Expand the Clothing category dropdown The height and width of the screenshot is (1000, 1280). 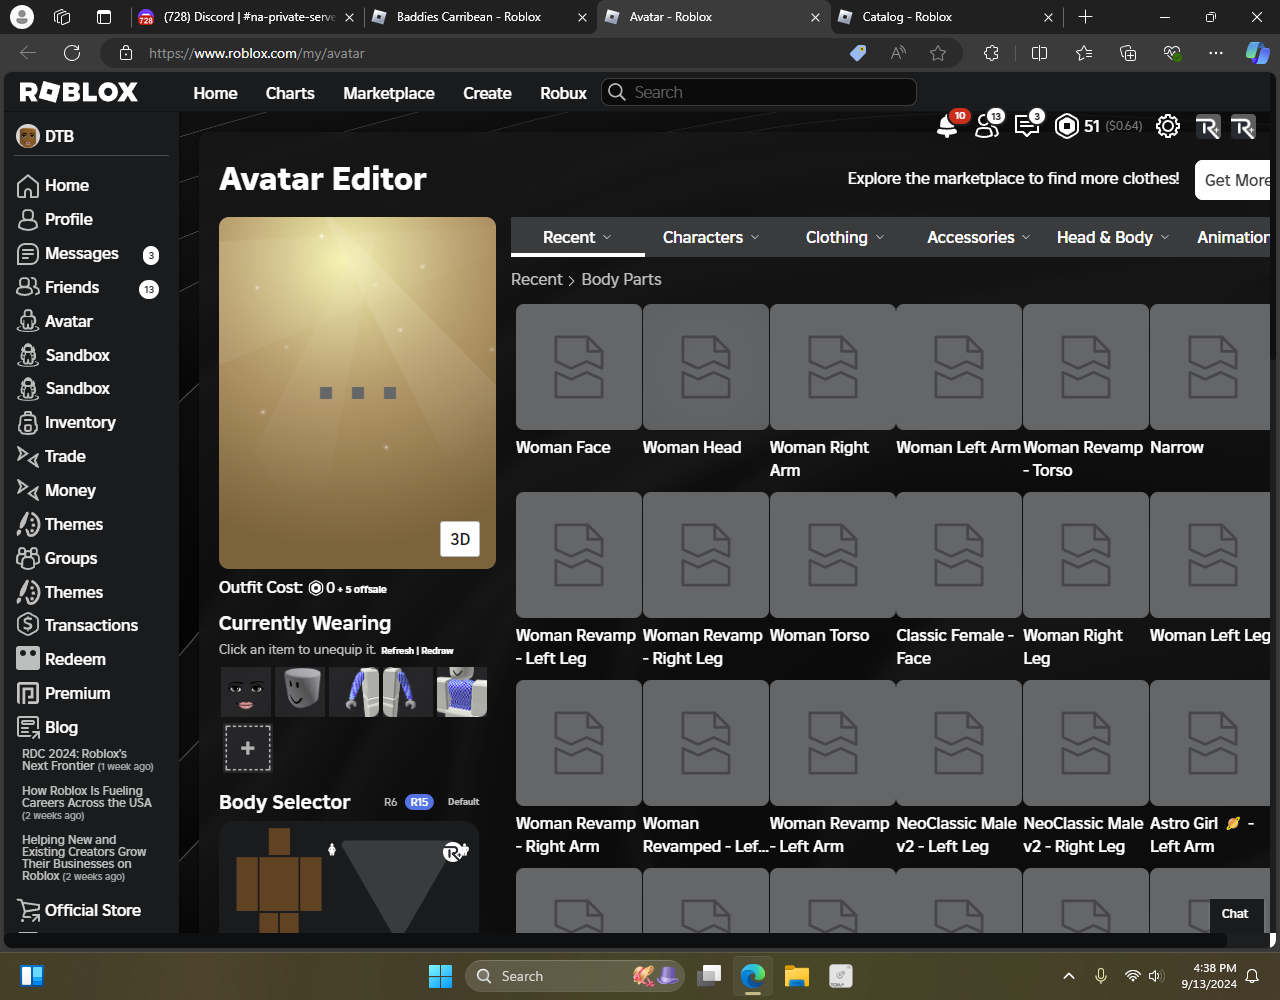845,237
